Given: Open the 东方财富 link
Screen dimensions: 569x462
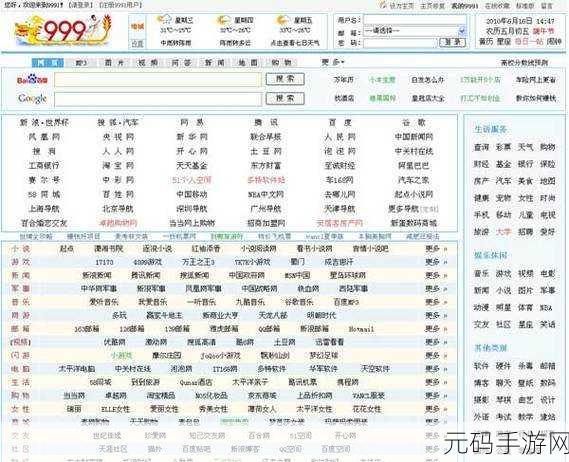Looking at the screenshot, I should pos(266,165).
